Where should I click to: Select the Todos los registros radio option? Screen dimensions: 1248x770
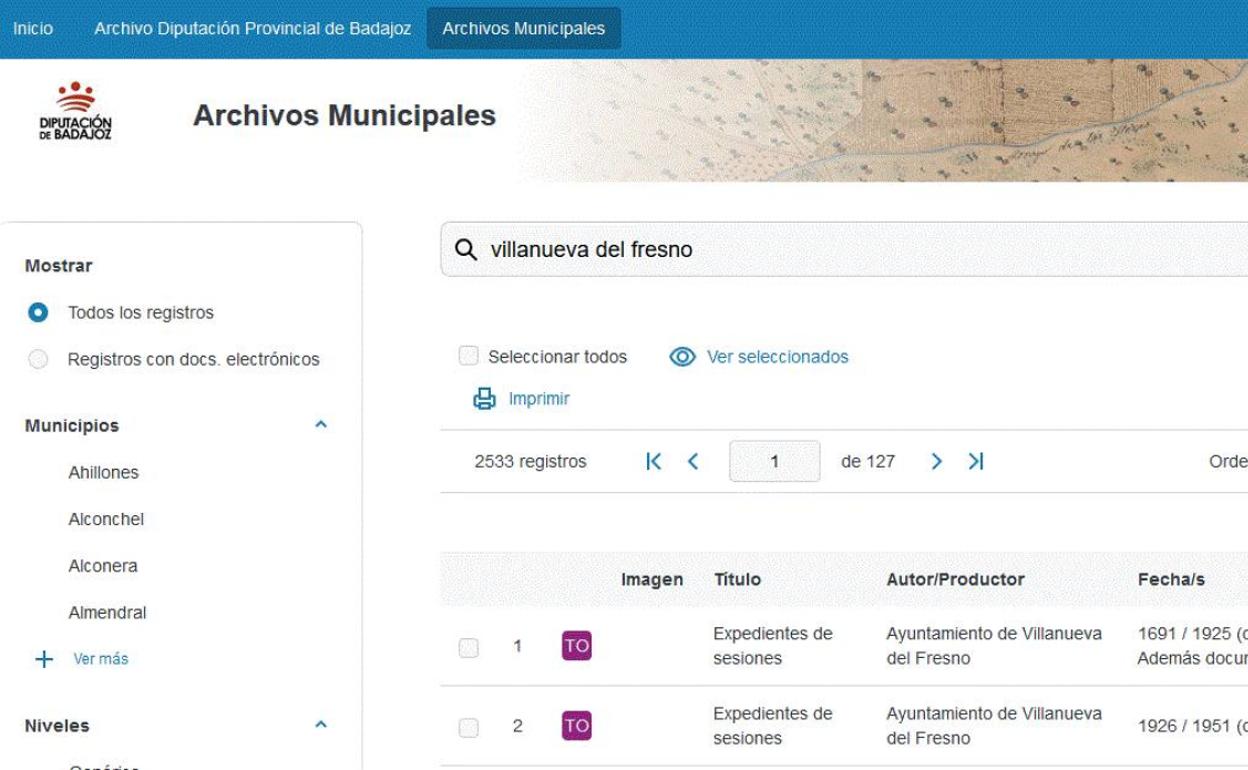(x=38, y=313)
